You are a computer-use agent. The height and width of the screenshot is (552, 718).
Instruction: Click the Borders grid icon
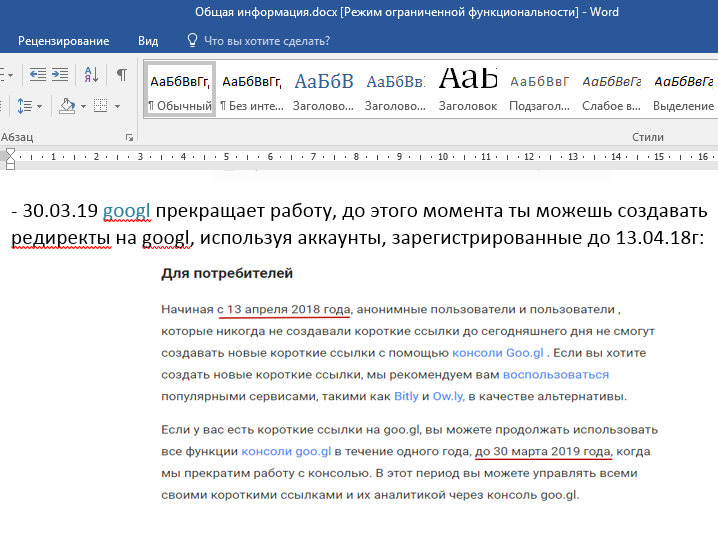pos(100,106)
